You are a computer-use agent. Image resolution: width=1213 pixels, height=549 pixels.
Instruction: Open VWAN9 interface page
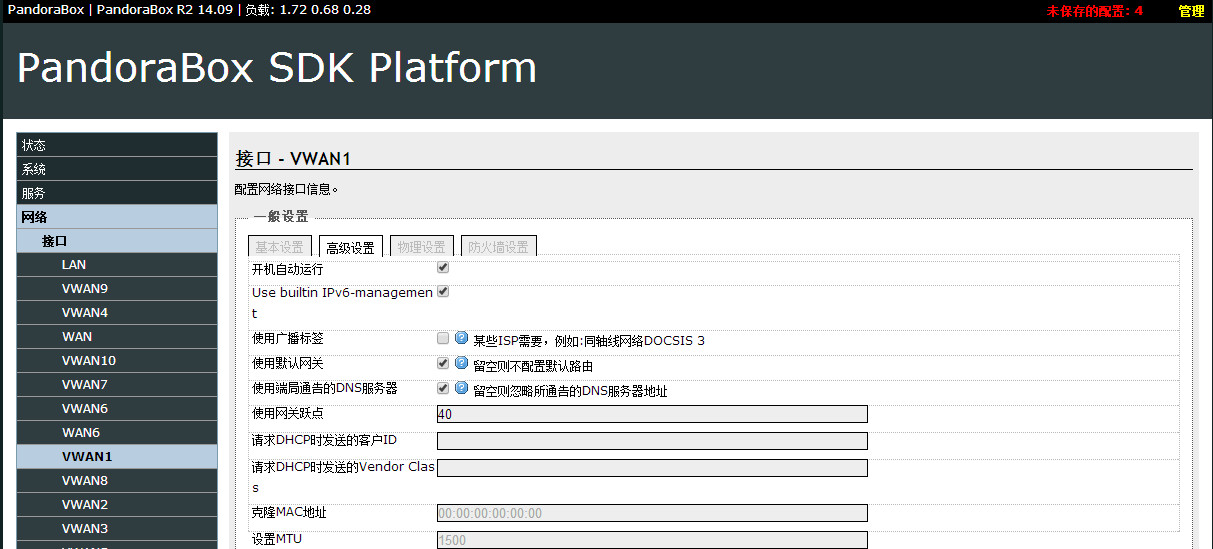coord(117,289)
